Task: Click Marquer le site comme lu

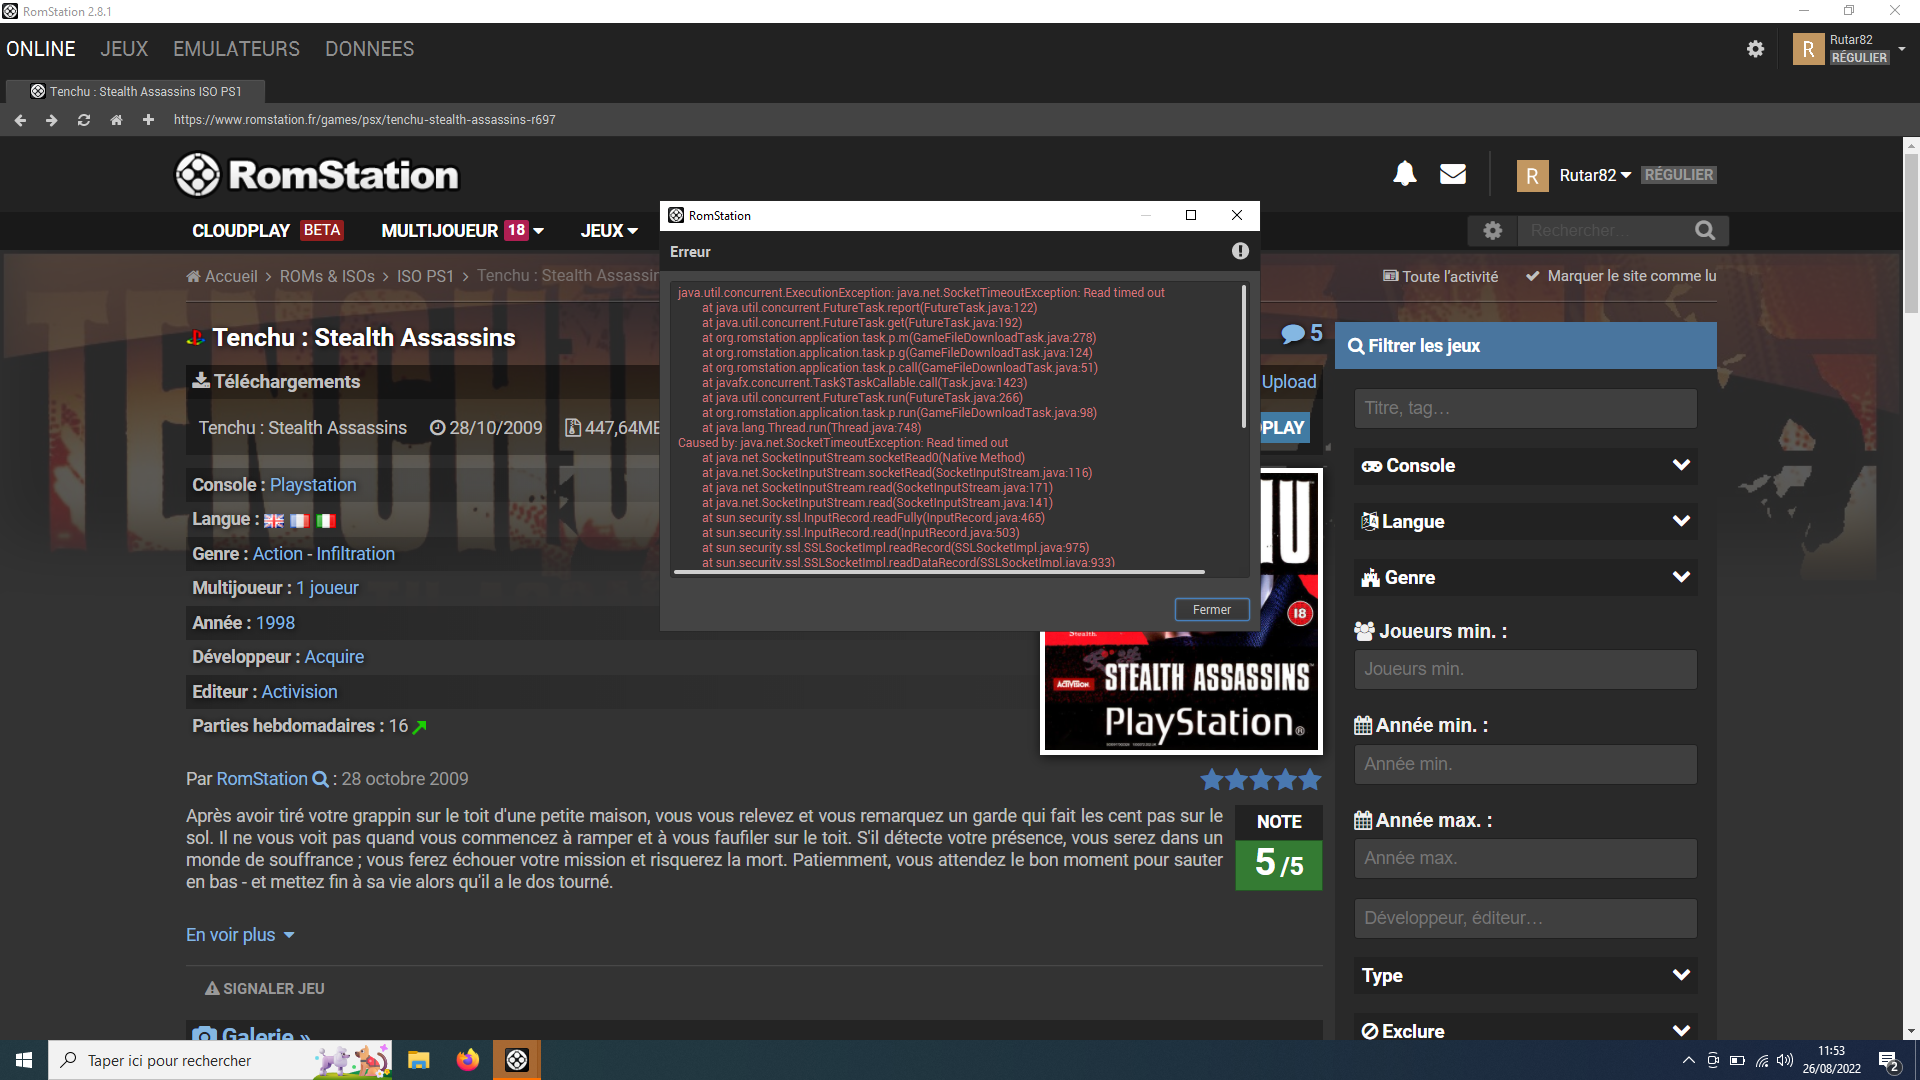Action: [1621, 276]
